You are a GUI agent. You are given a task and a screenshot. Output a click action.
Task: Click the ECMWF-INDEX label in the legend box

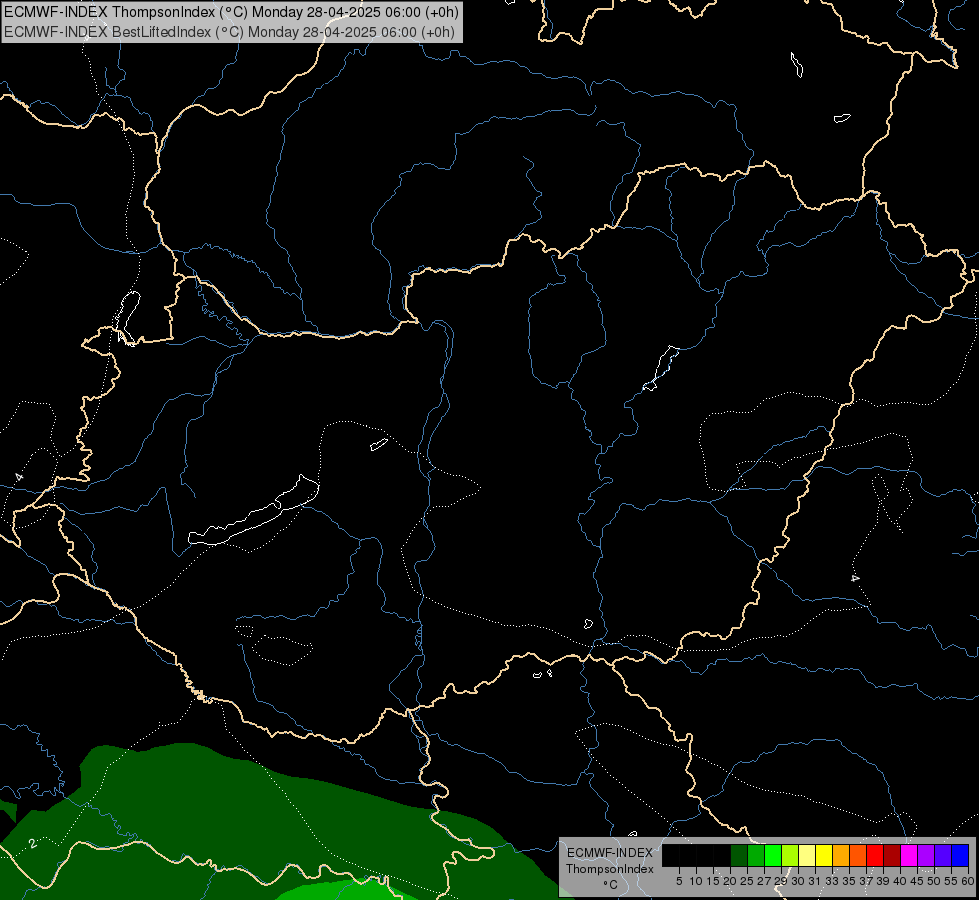click(x=610, y=853)
